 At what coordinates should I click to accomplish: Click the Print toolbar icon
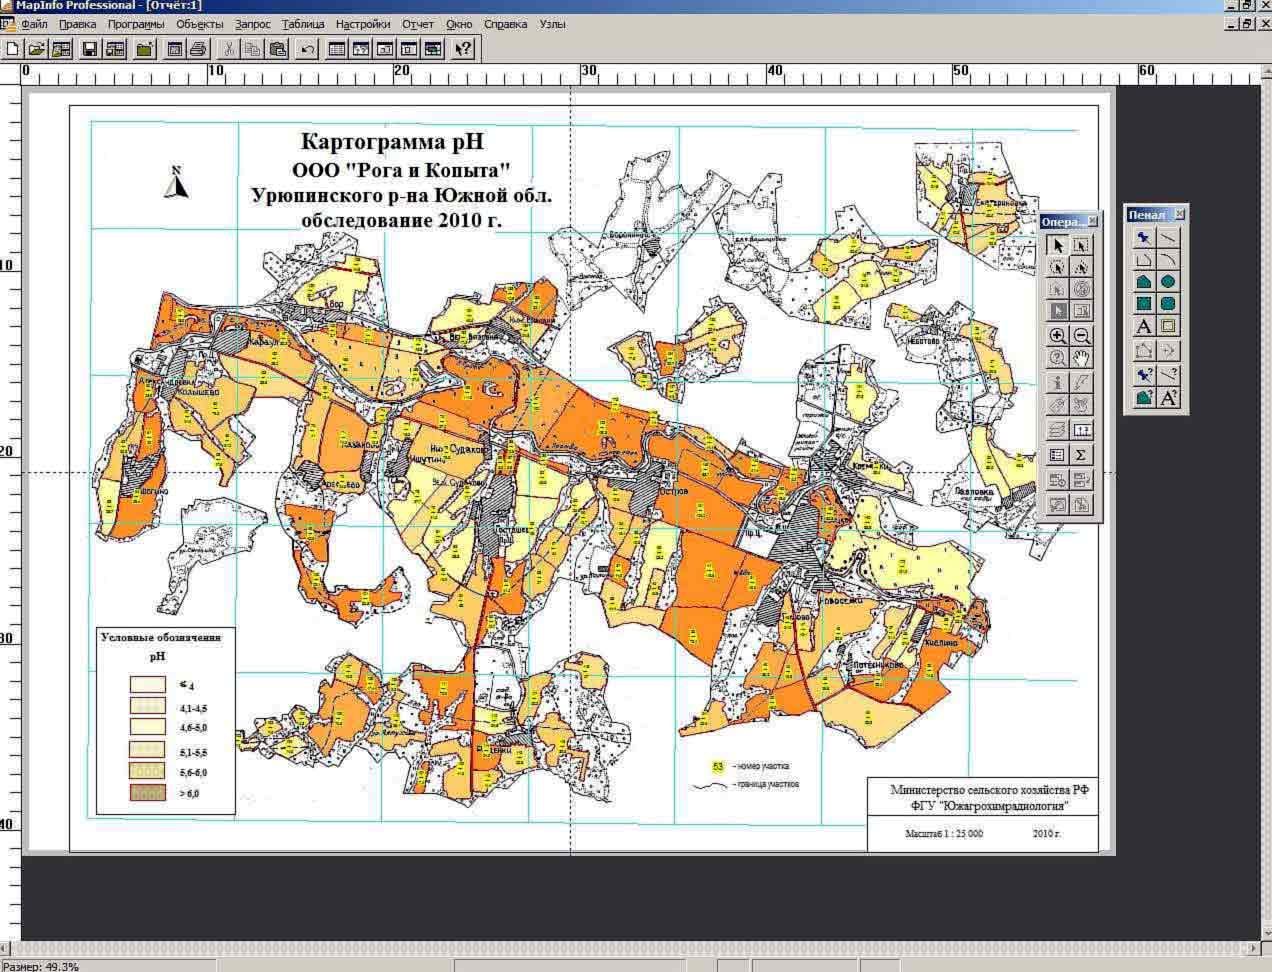point(198,48)
